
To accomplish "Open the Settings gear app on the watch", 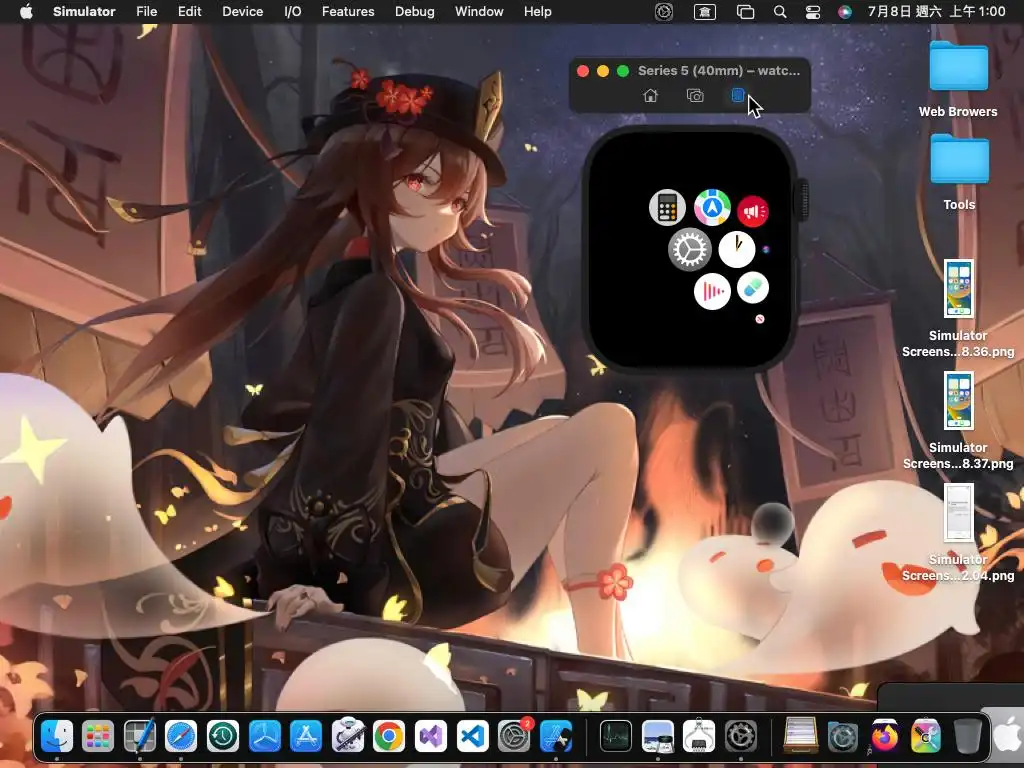I will point(690,249).
